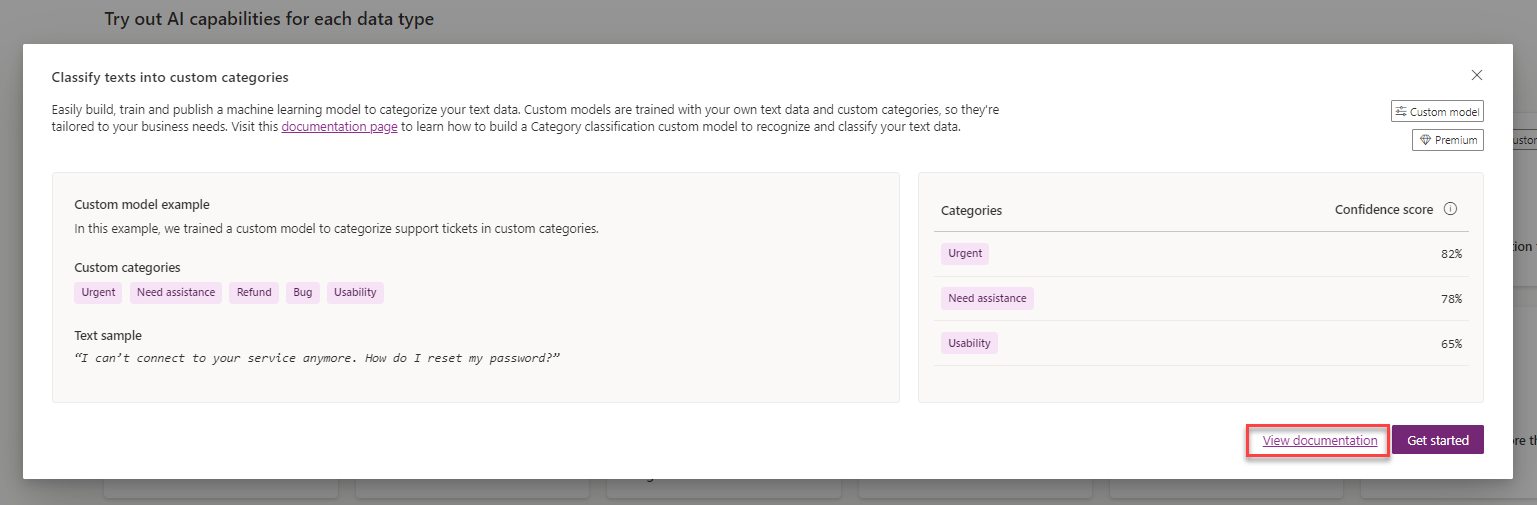Click the Urgent result row tag
Viewport: 1537px width, 505px height.
(x=965, y=254)
